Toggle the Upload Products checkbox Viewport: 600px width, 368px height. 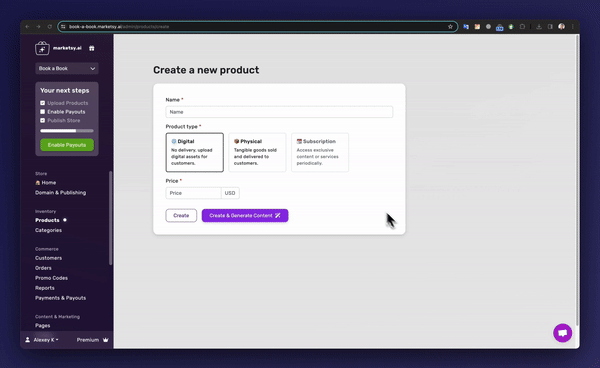(42, 103)
